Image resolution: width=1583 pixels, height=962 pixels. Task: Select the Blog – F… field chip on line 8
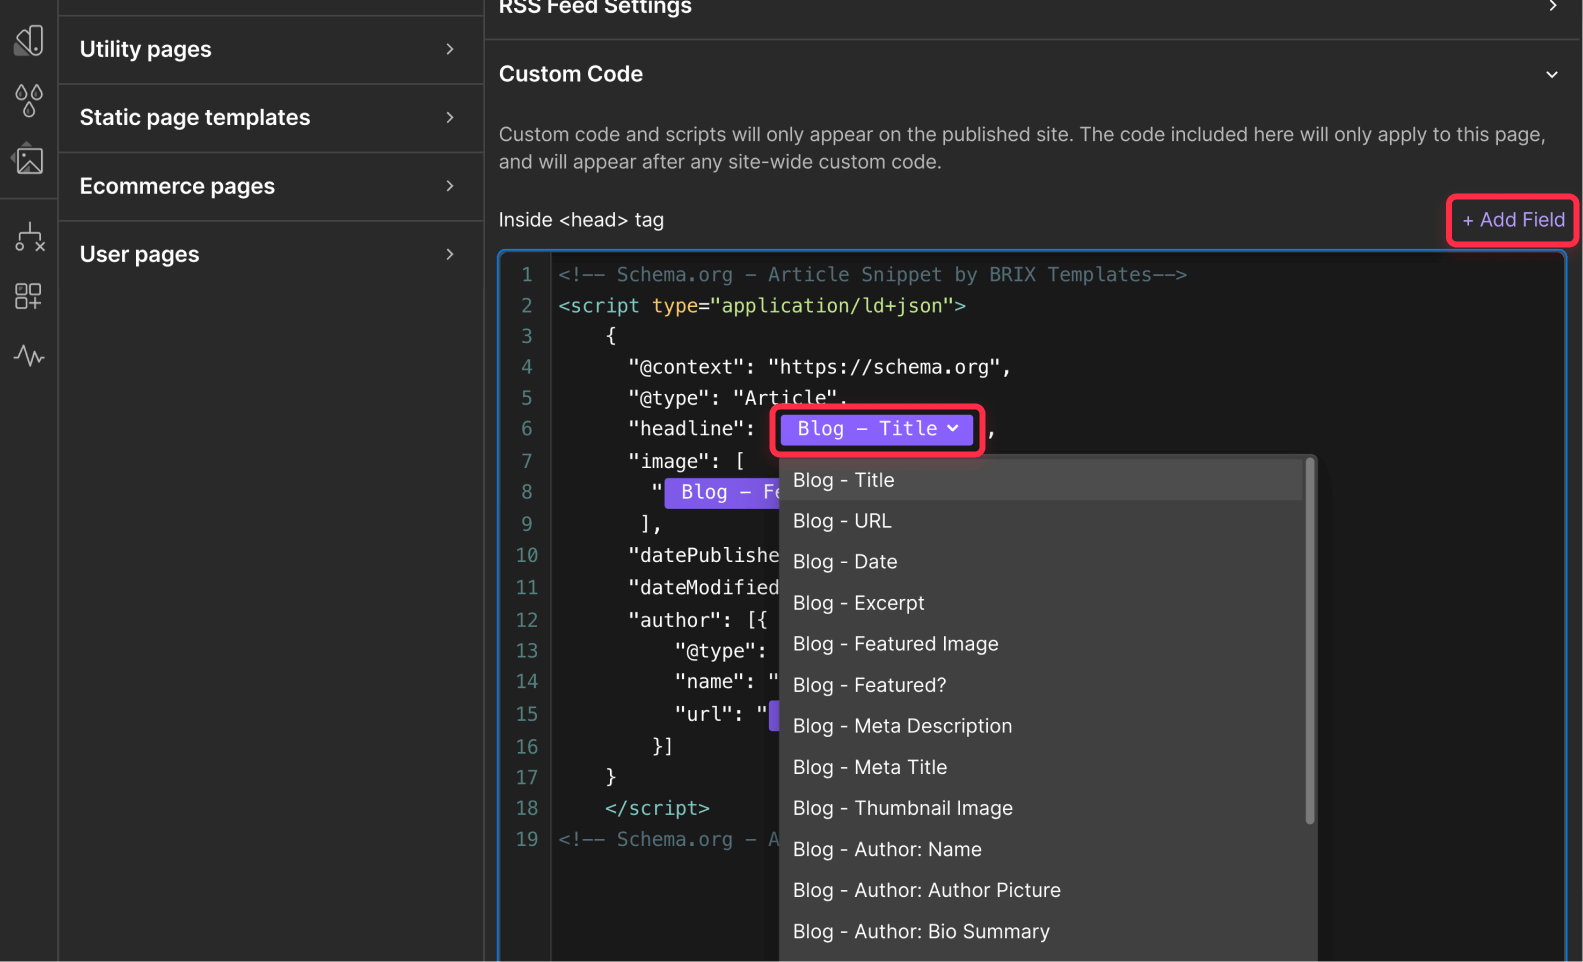[722, 492]
